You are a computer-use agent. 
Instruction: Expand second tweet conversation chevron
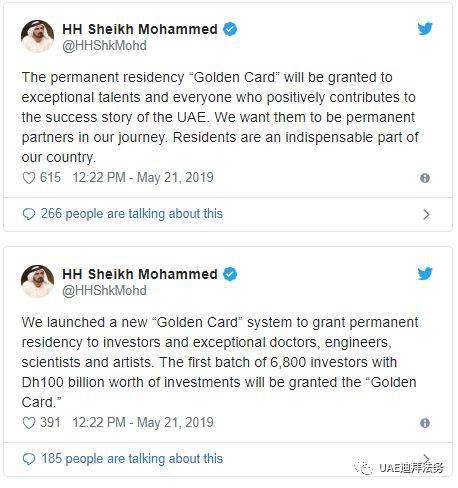426,457
